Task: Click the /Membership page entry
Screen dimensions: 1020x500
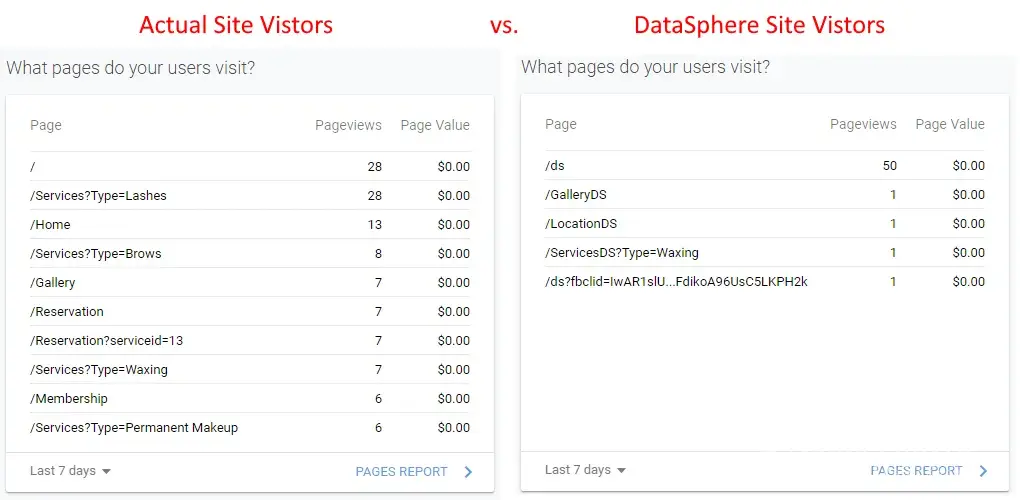Action: pos(69,398)
